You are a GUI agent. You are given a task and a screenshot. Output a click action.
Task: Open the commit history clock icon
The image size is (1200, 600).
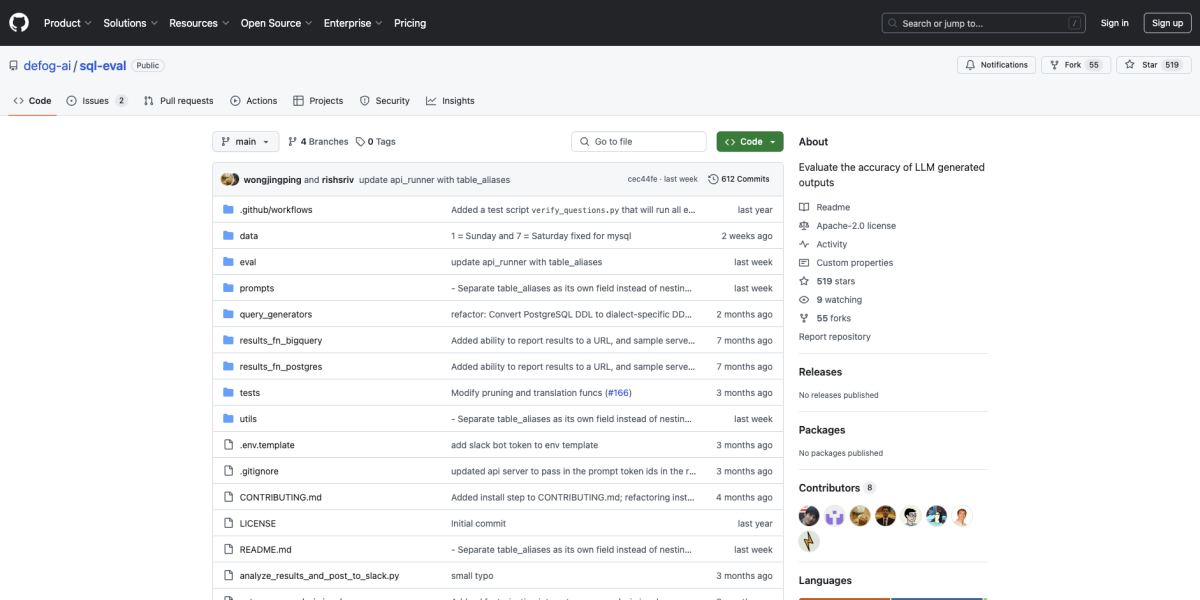pyautogui.click(x=713, y=179)
